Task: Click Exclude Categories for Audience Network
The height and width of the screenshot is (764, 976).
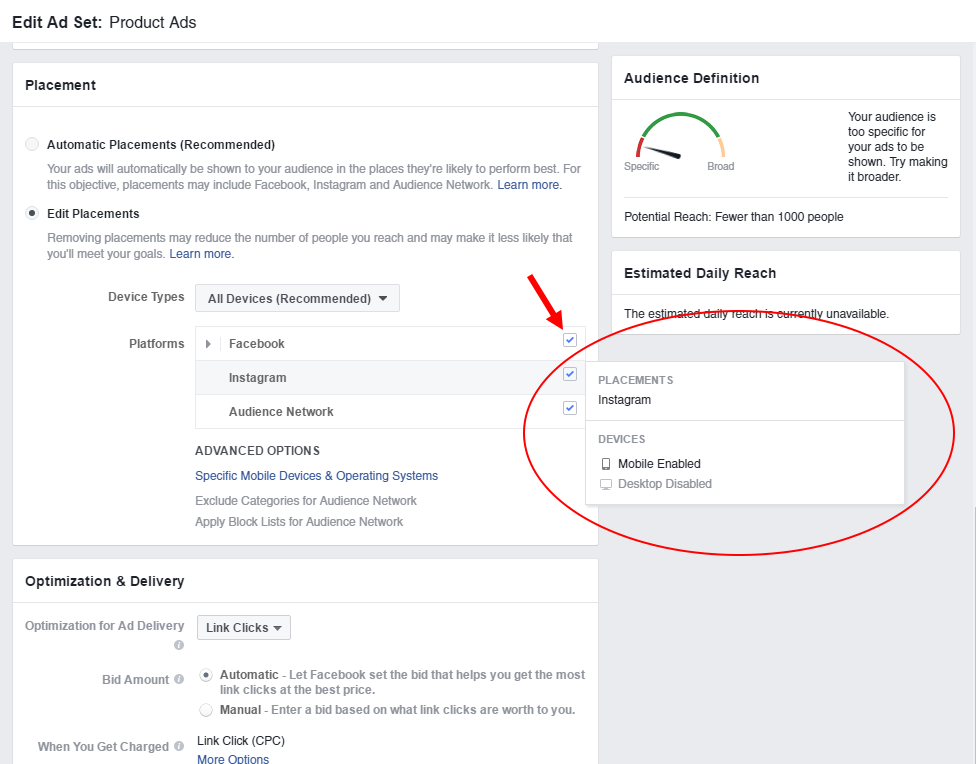Action: 306,501
